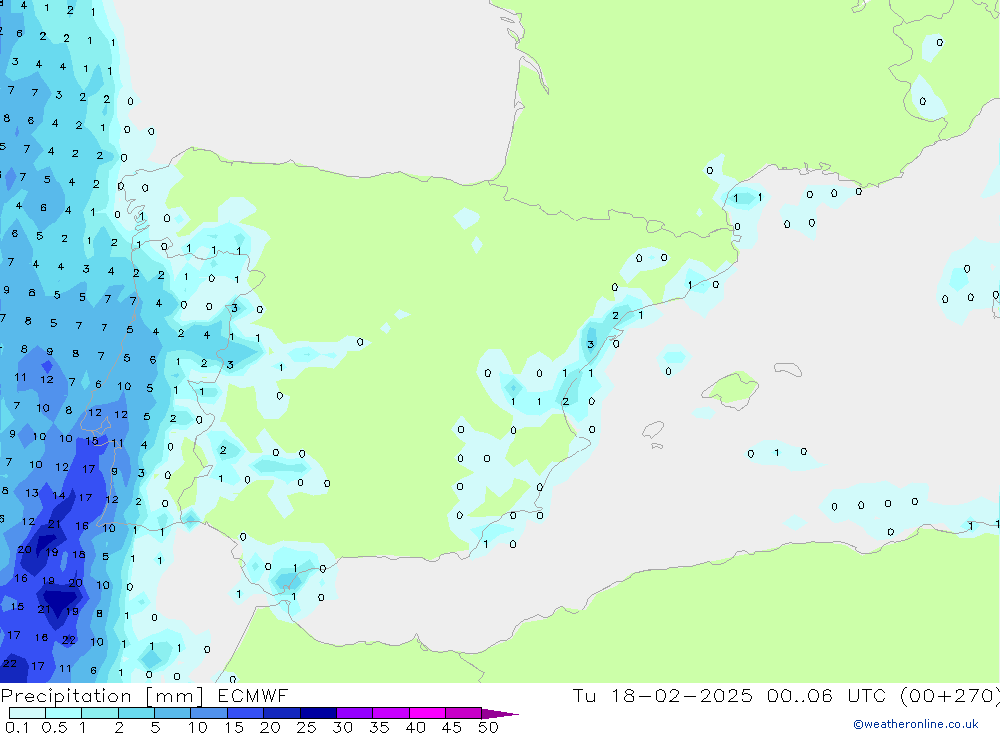Click the legend scale label '25'
Screen dimensions: 1000x733
click(x=307, y=727)
